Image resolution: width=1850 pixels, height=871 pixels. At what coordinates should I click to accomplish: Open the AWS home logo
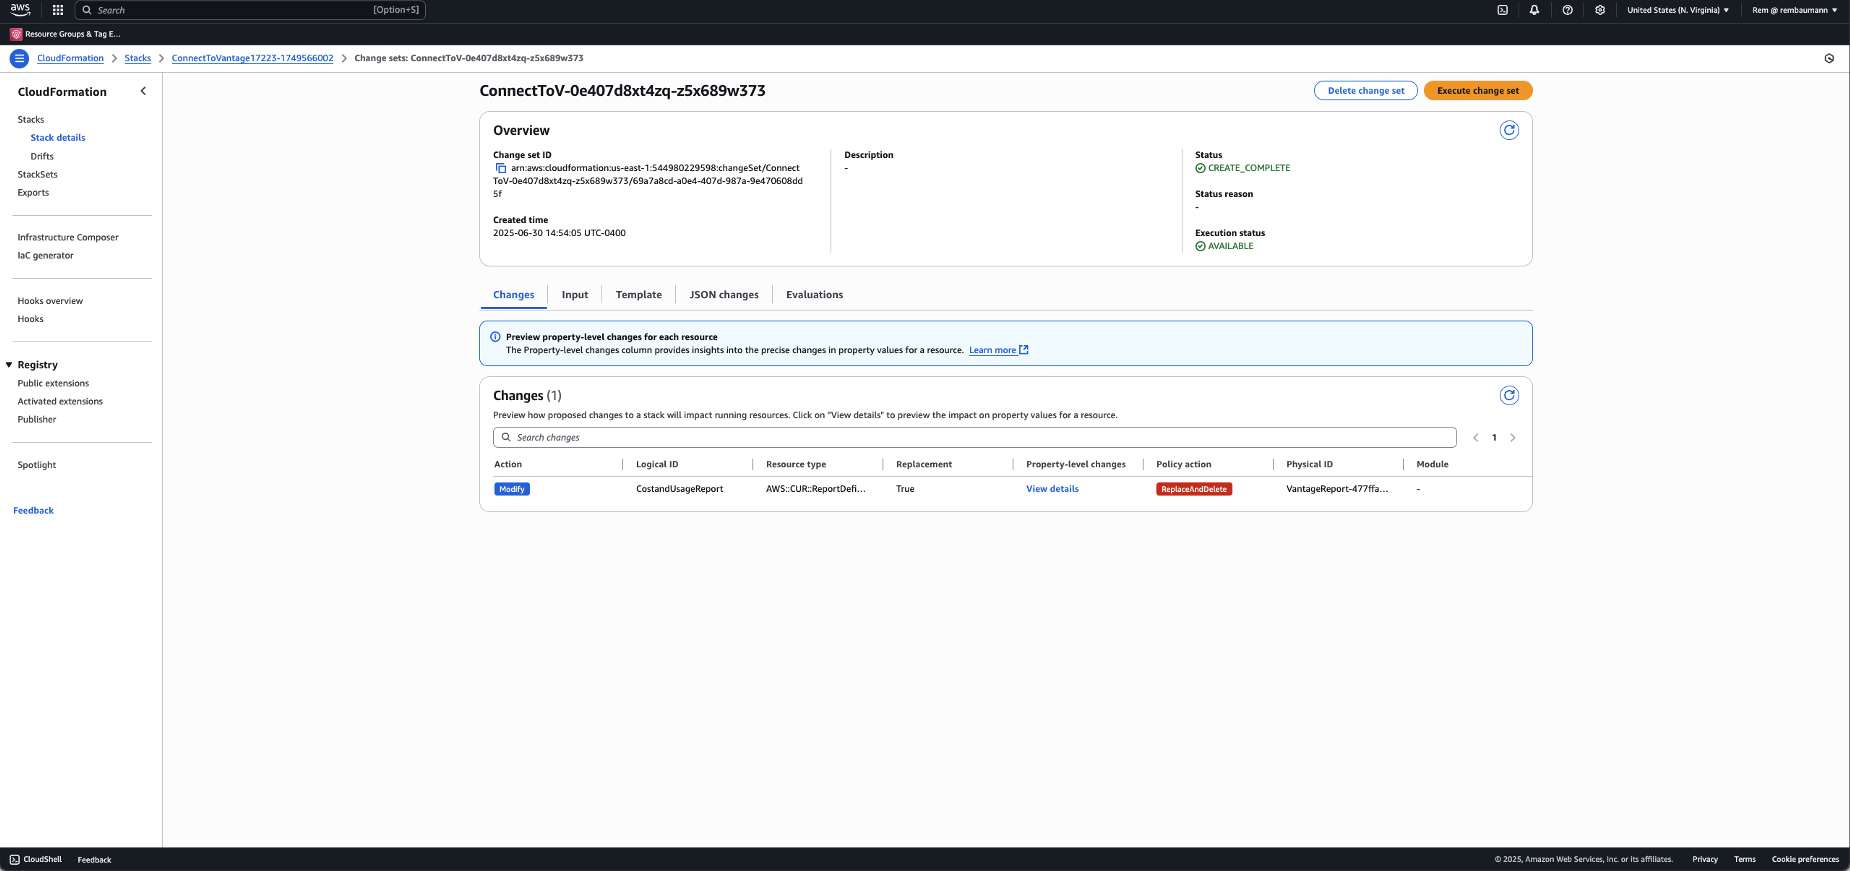pos(20,10)
